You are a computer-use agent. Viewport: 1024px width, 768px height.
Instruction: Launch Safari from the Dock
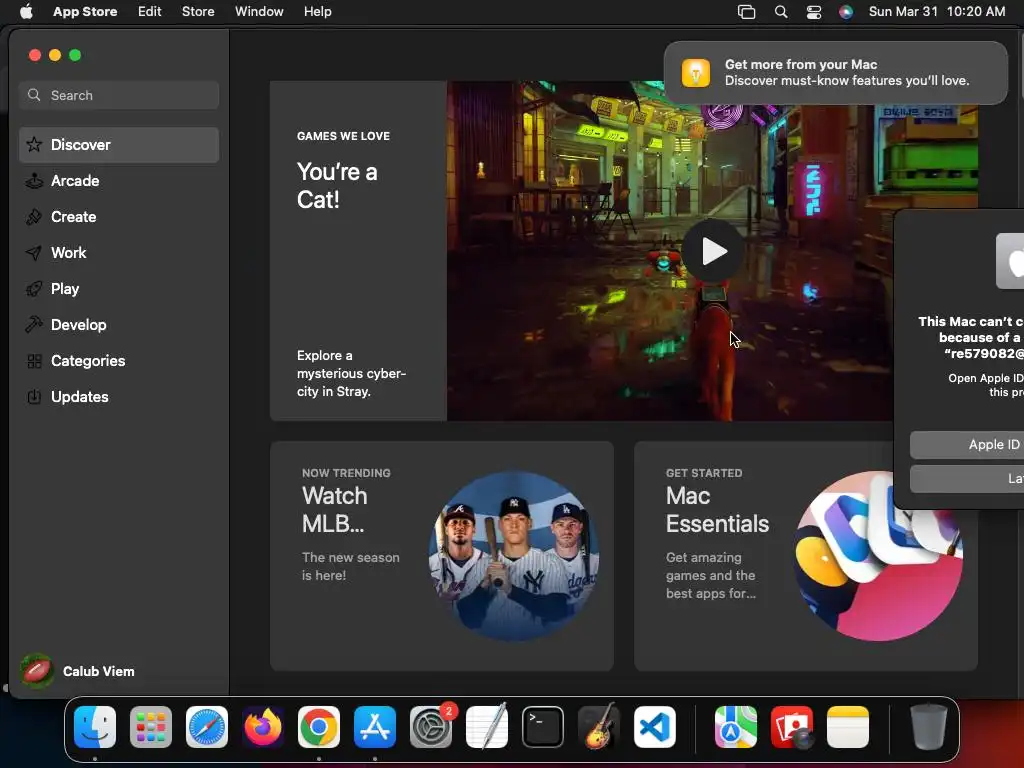coord(207,727)
